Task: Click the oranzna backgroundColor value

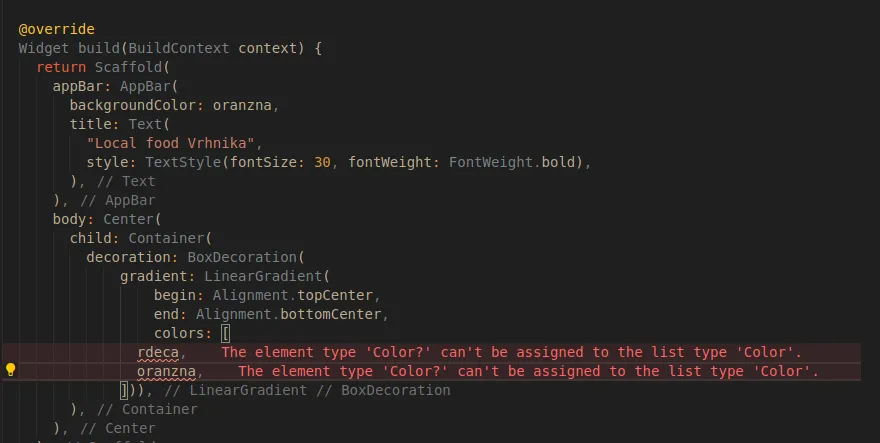Action: click(242, 106)
